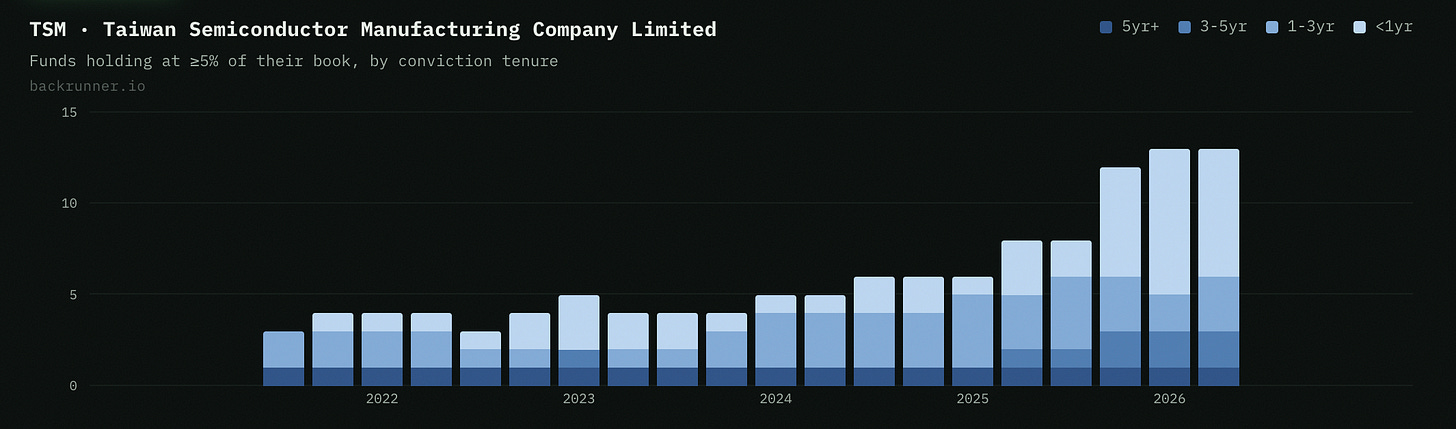Click the 0 y-axis label

pos(73,385)
